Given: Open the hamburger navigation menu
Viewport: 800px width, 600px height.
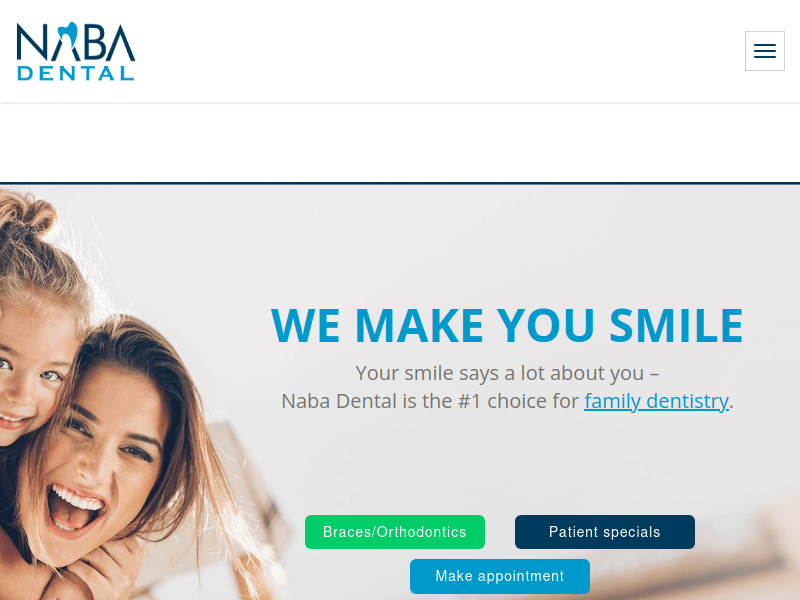Looking at the screenshot, I should click(764, 51).
